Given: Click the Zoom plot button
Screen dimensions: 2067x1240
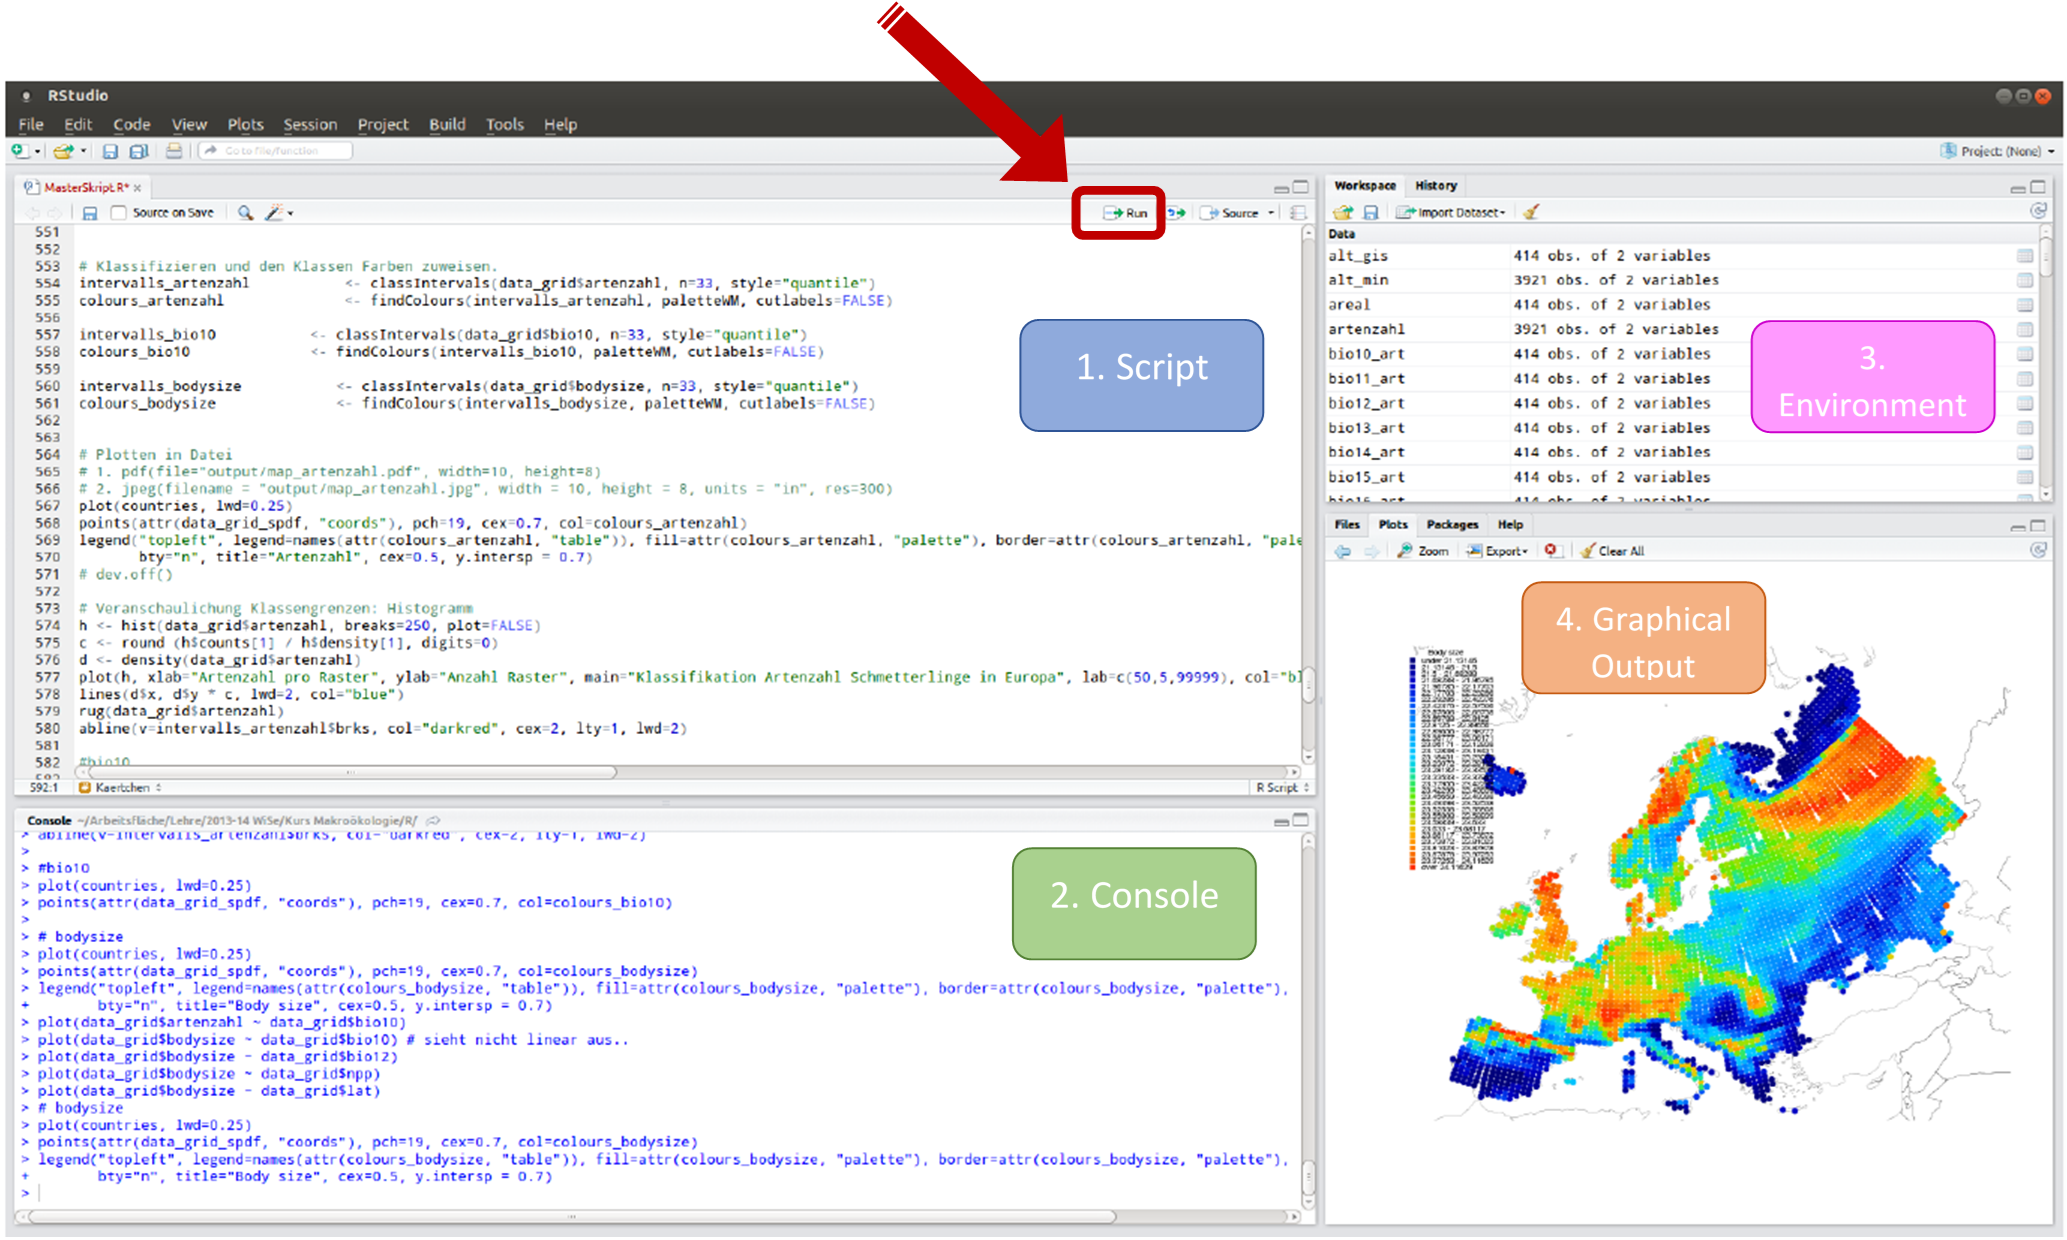Looking at the screenshot, I should click(x=1423, y=551).
